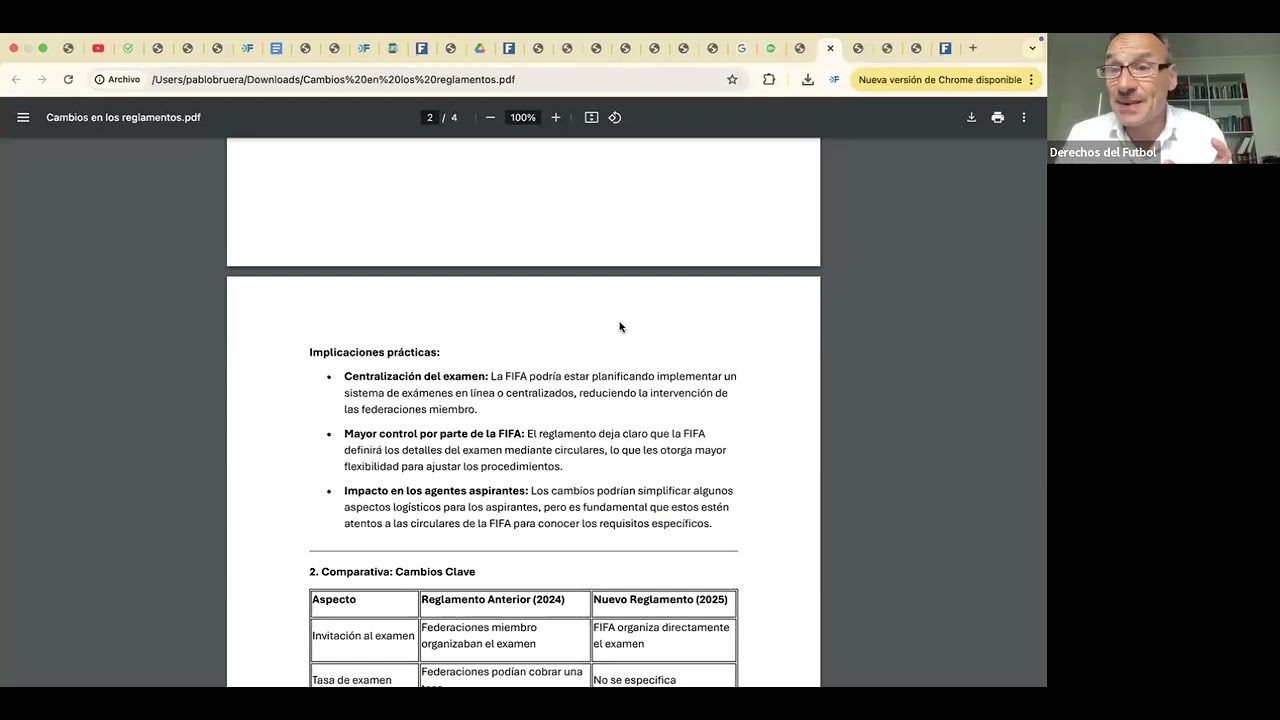Select the 100% zoom level field
Image resolution: width=1280 pixels, height=720 pixels.
(x=523, y=117)
